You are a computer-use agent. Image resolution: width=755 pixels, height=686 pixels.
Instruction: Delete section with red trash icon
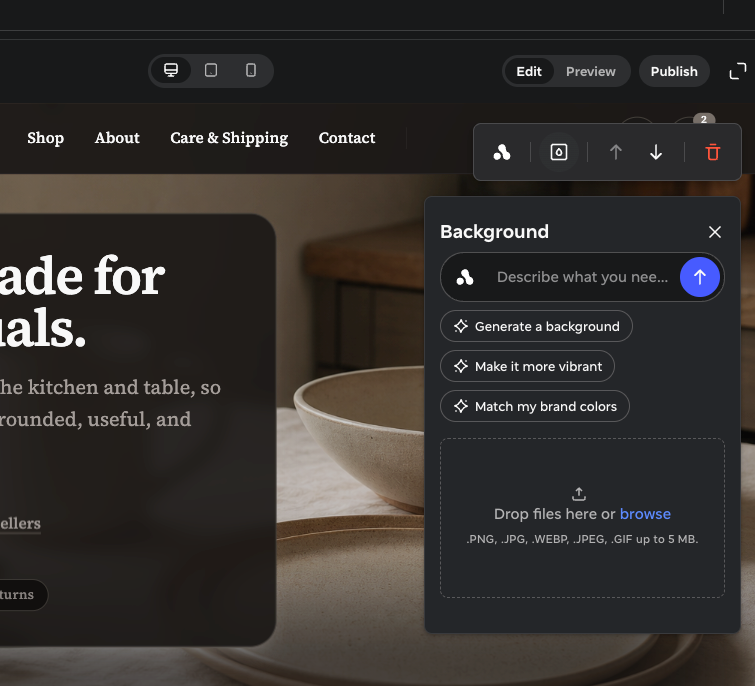click(x=713, y=152)
